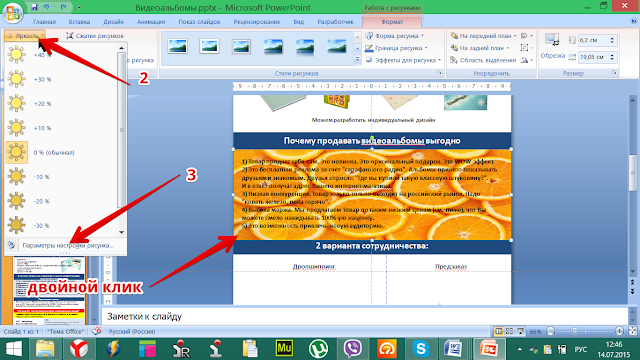Open the Вставка ribbon tab
The width and height of the screenshot is (640, 360).
[x=79, y=22]
